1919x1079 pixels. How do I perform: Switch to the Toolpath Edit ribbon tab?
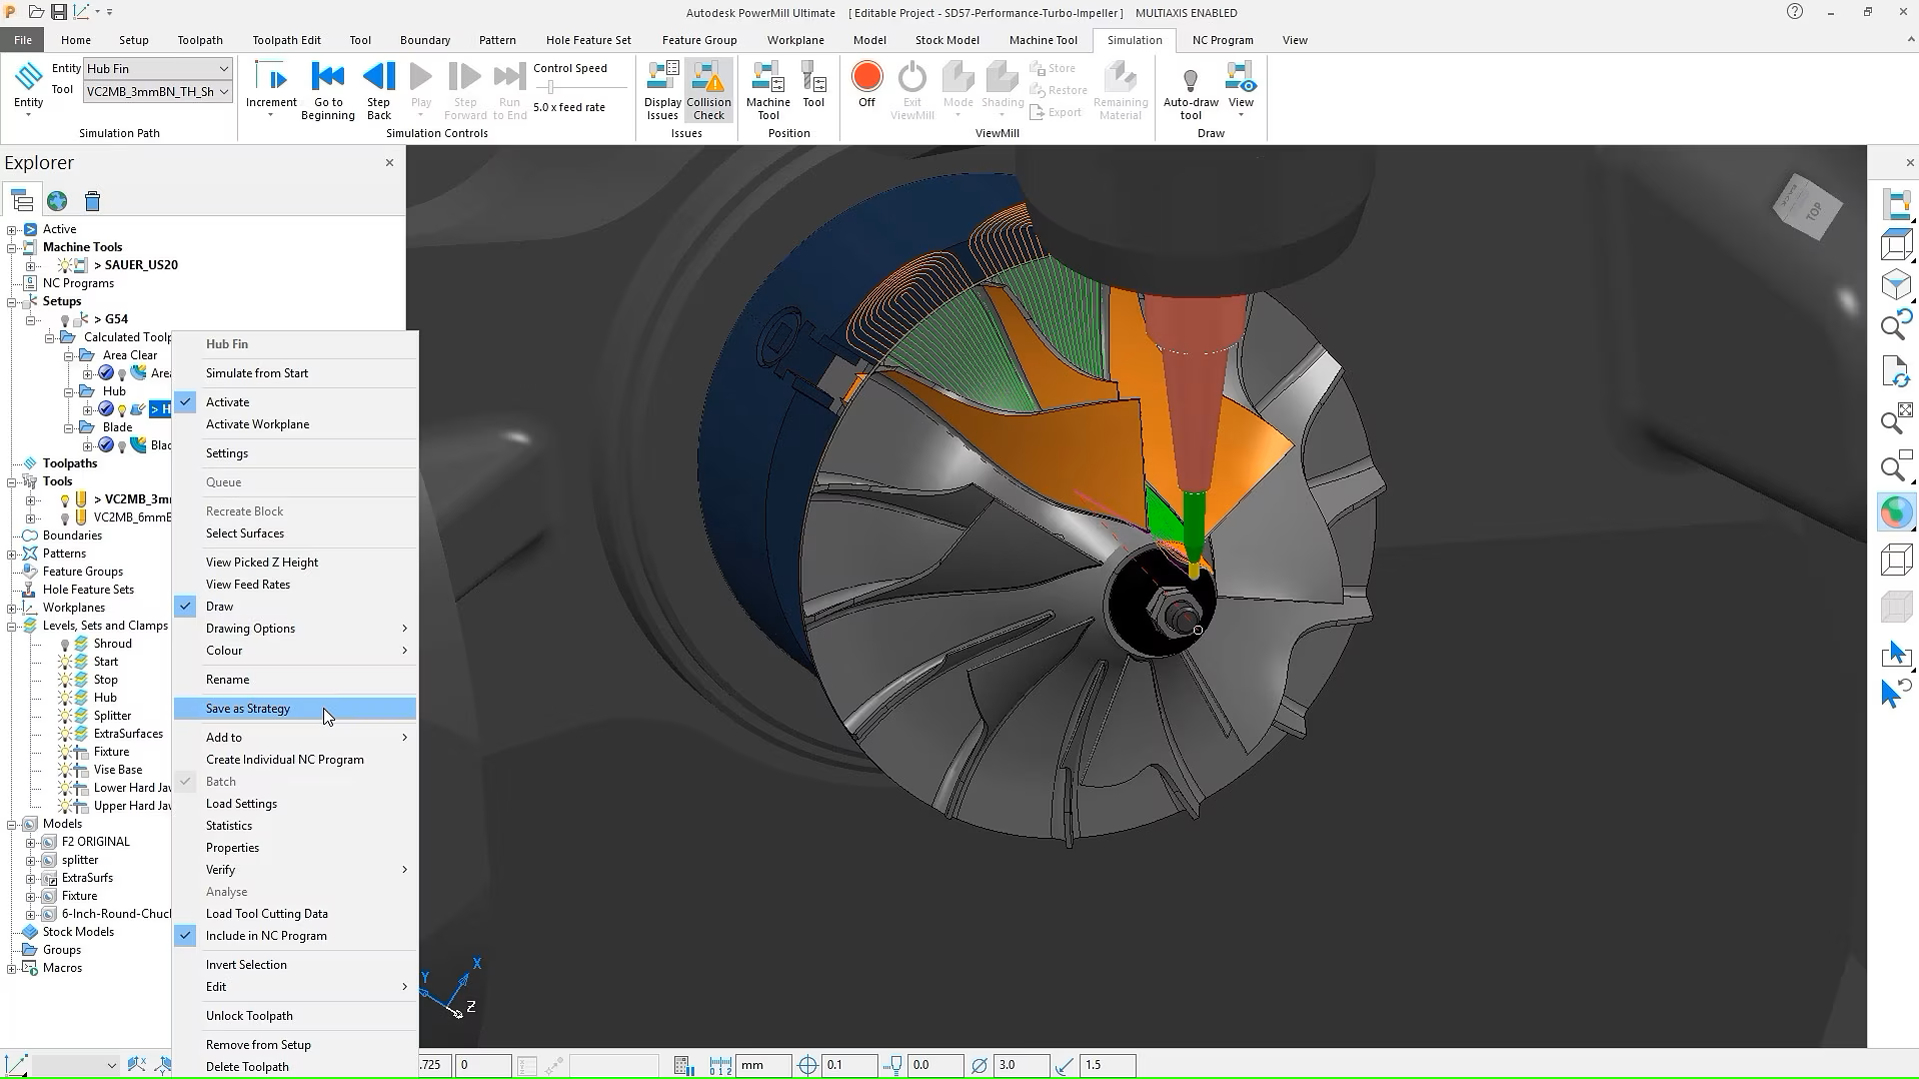[x=286, y=40]
